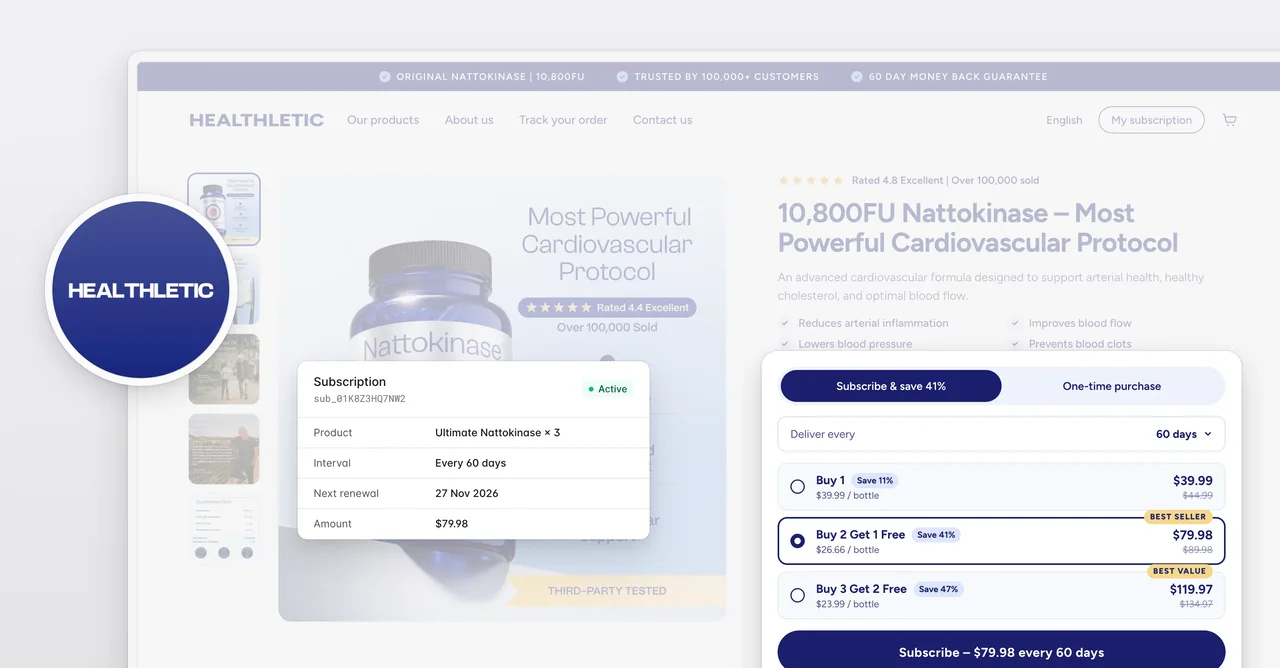The image size is (1280, 668).
Task: Click the HEALTHLETIC circular logo badge
Action: coord(141,290)
